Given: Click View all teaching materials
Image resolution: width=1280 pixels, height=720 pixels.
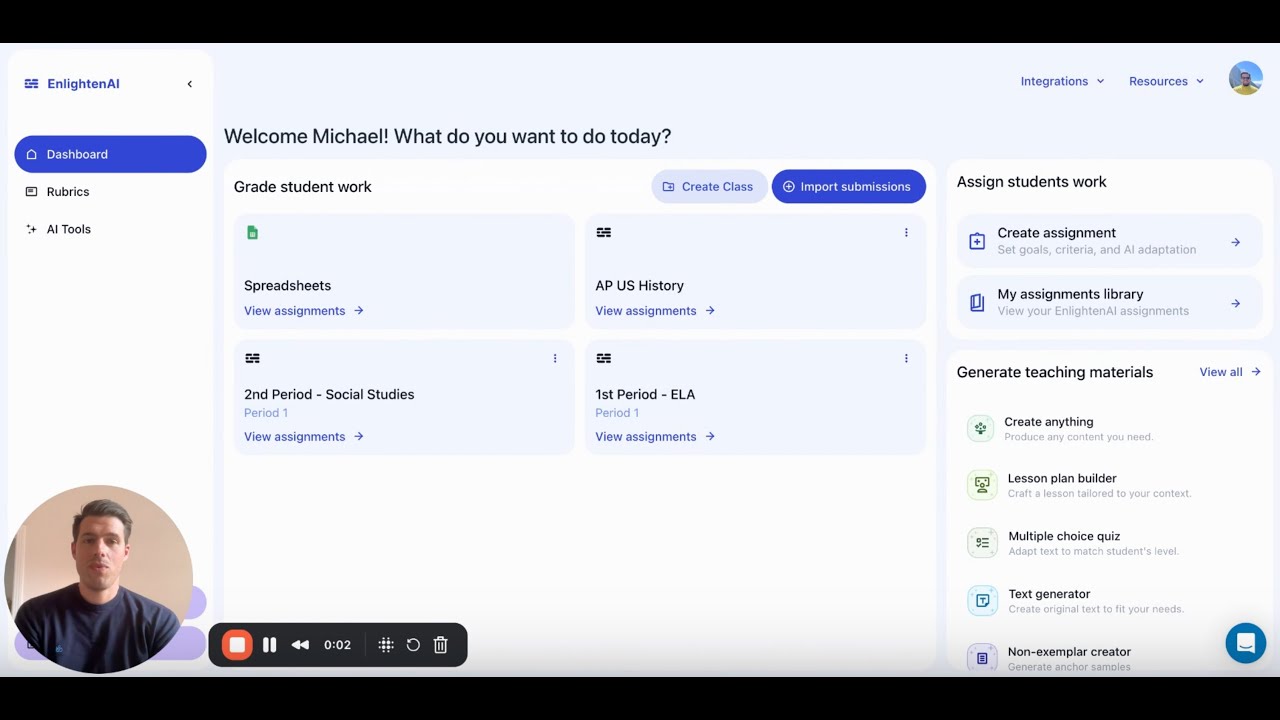Looking at the screenshot, I should click(1230, 372).
